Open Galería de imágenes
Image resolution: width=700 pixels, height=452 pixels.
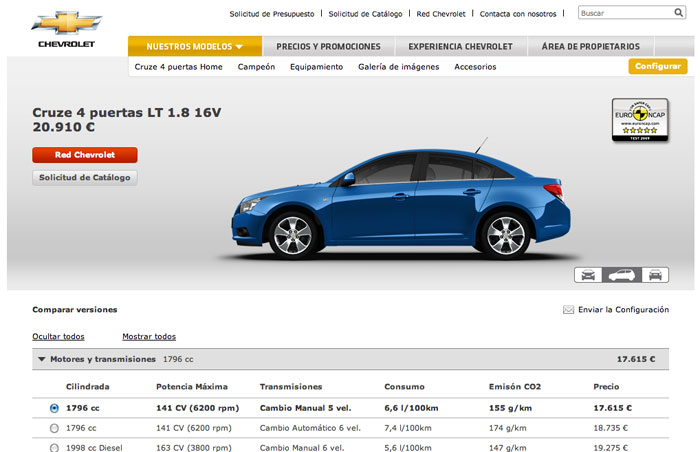pos(399,67)
